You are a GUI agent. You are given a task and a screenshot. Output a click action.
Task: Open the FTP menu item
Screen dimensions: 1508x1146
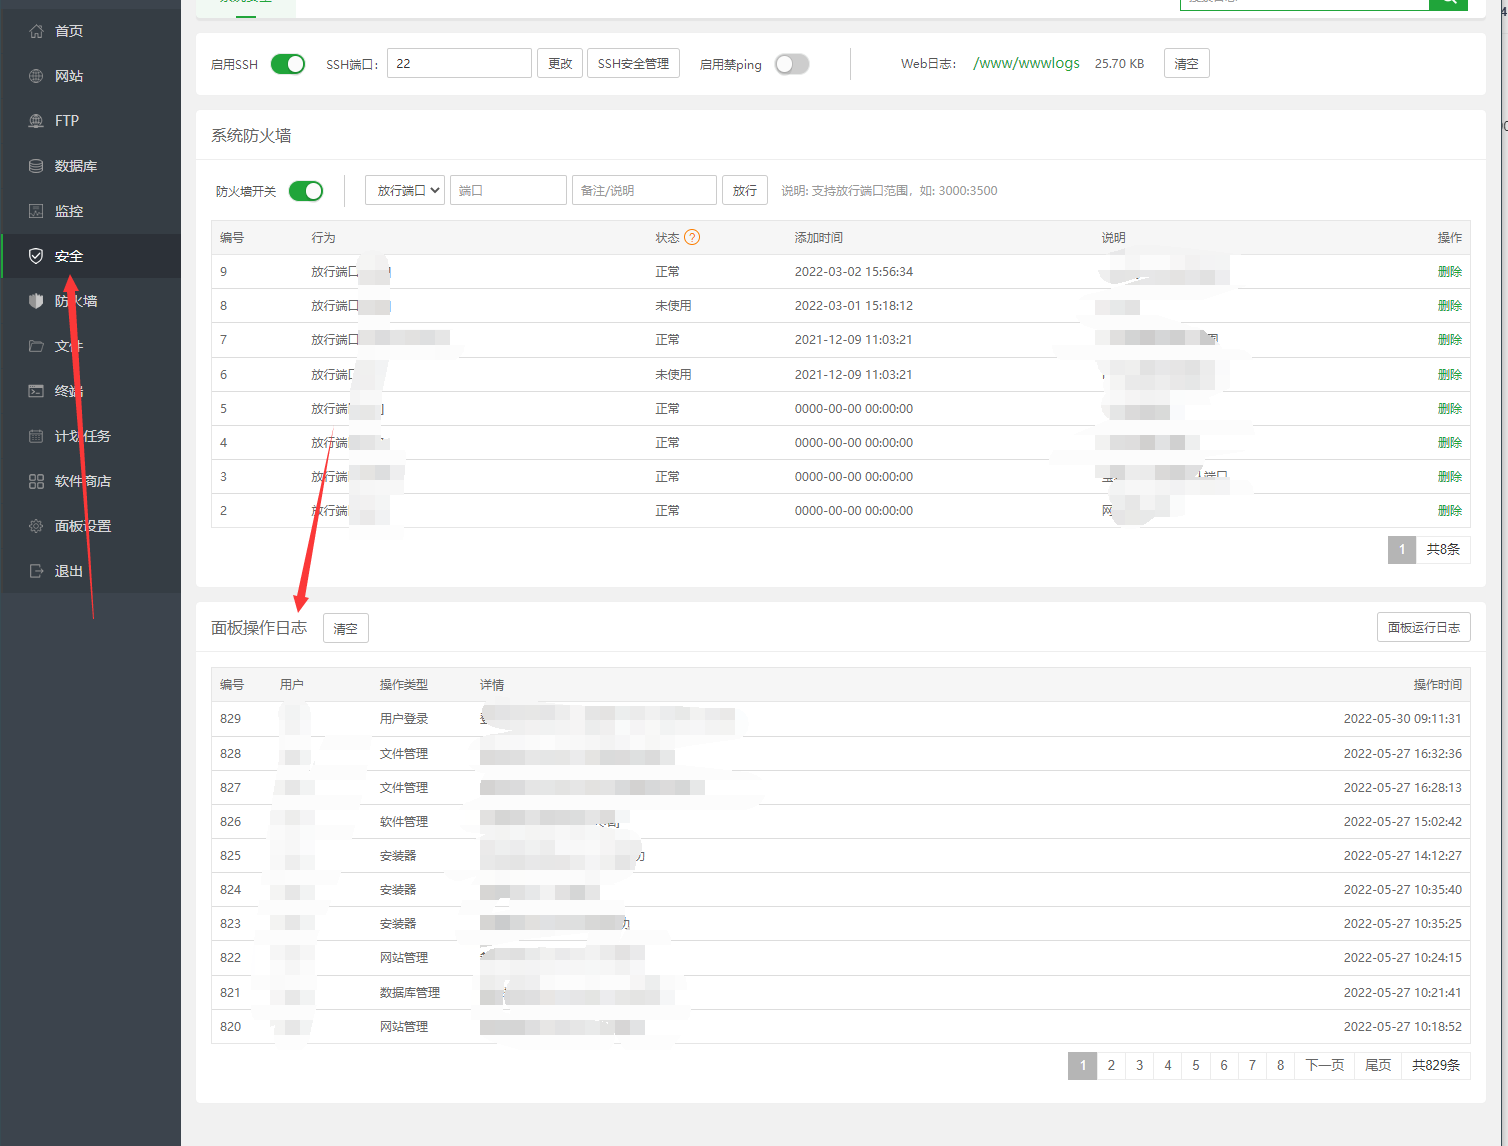point(66,121)
